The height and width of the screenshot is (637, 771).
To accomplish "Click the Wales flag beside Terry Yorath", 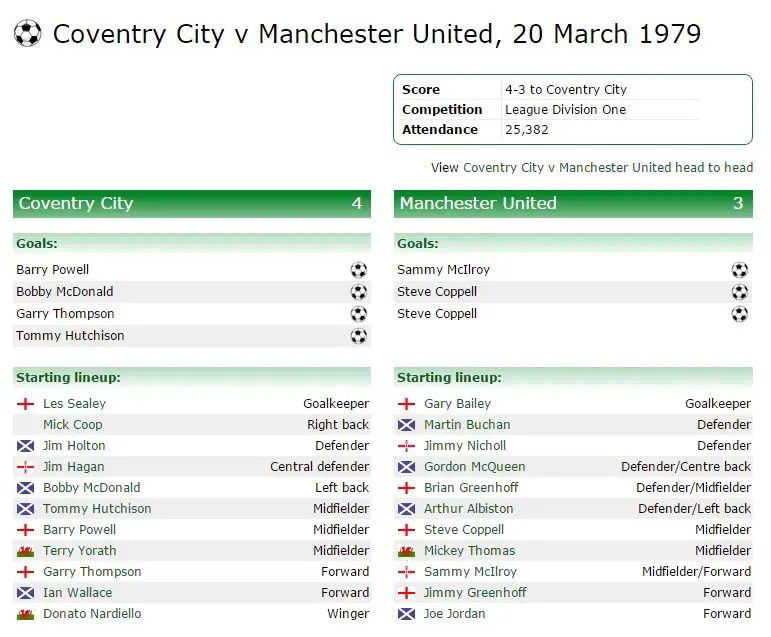I will 26,551.
